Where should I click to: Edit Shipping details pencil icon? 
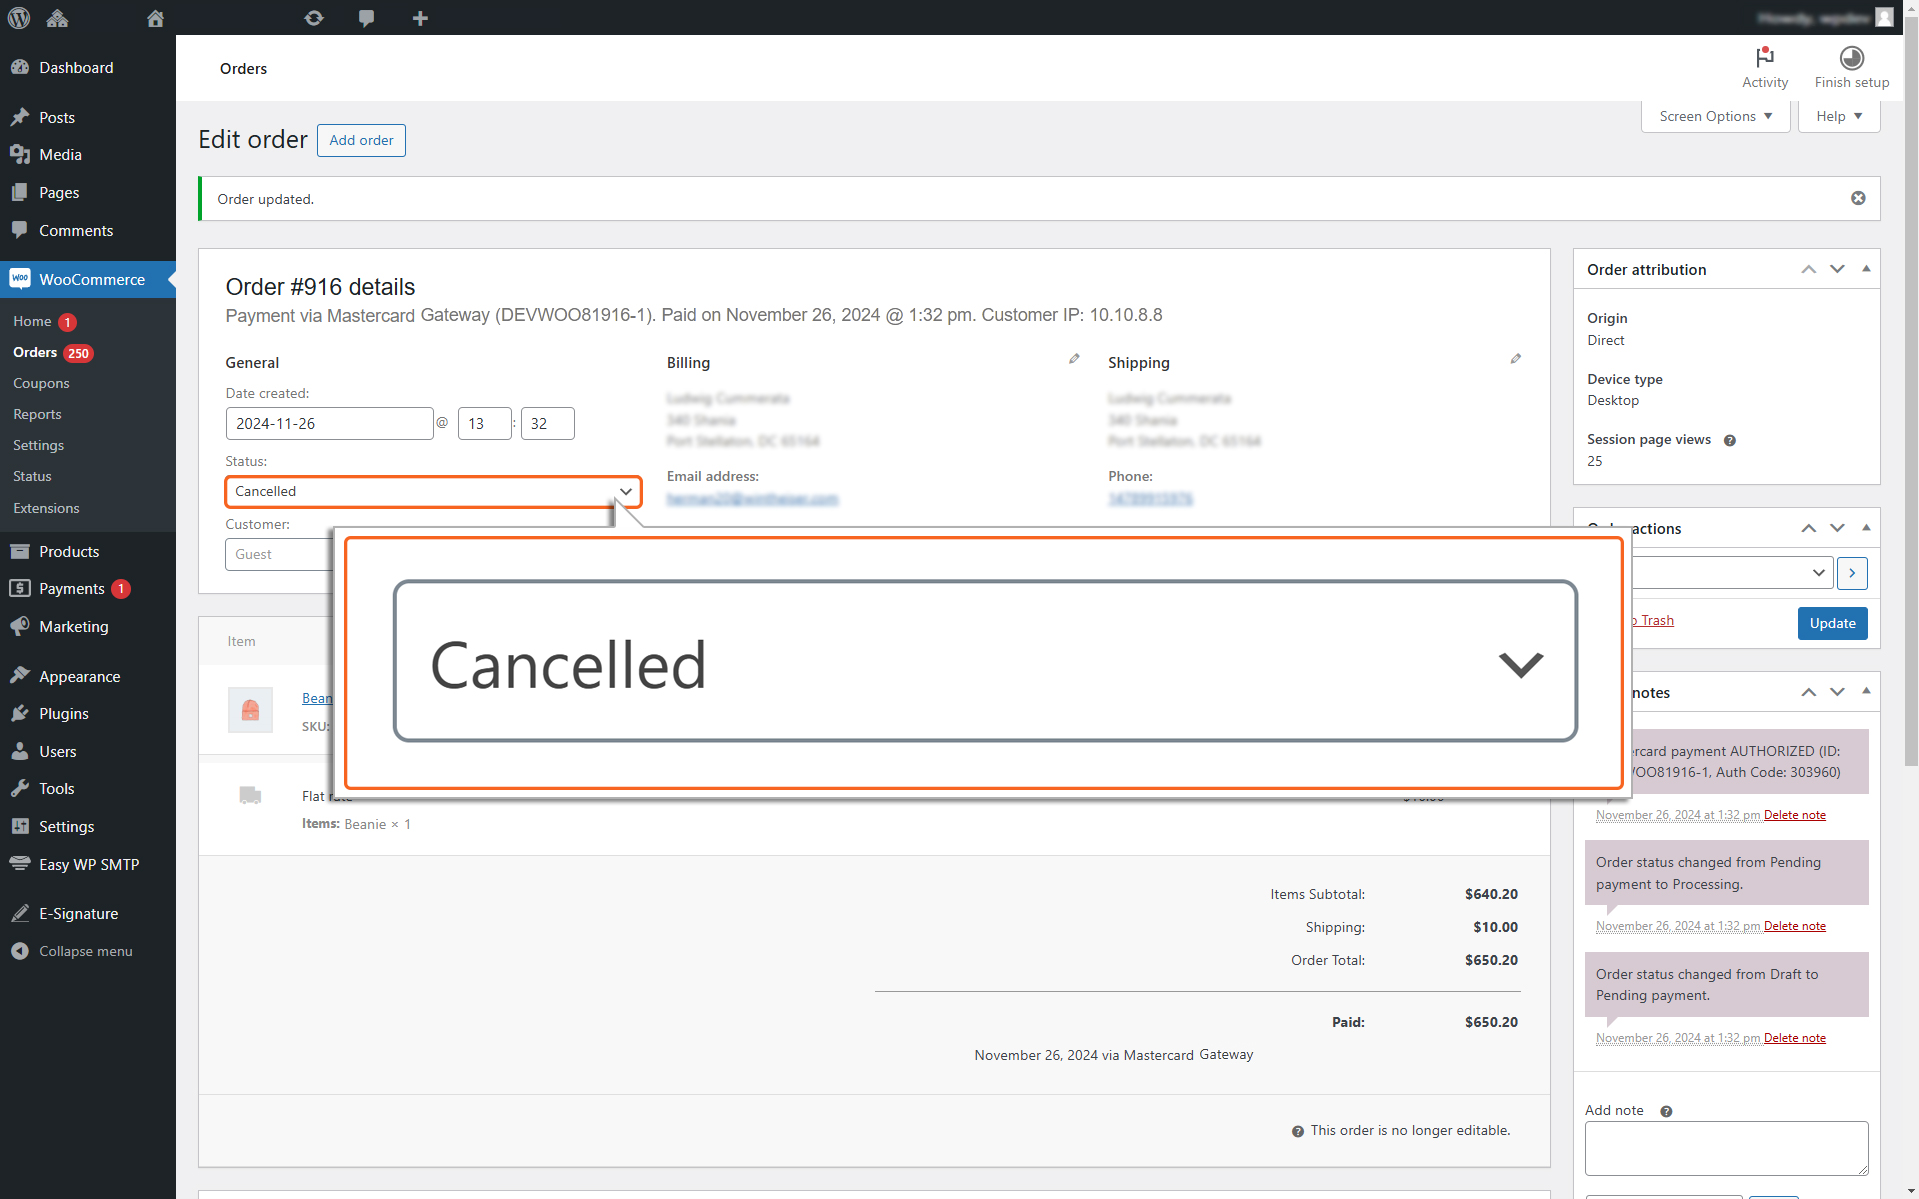1516,358
